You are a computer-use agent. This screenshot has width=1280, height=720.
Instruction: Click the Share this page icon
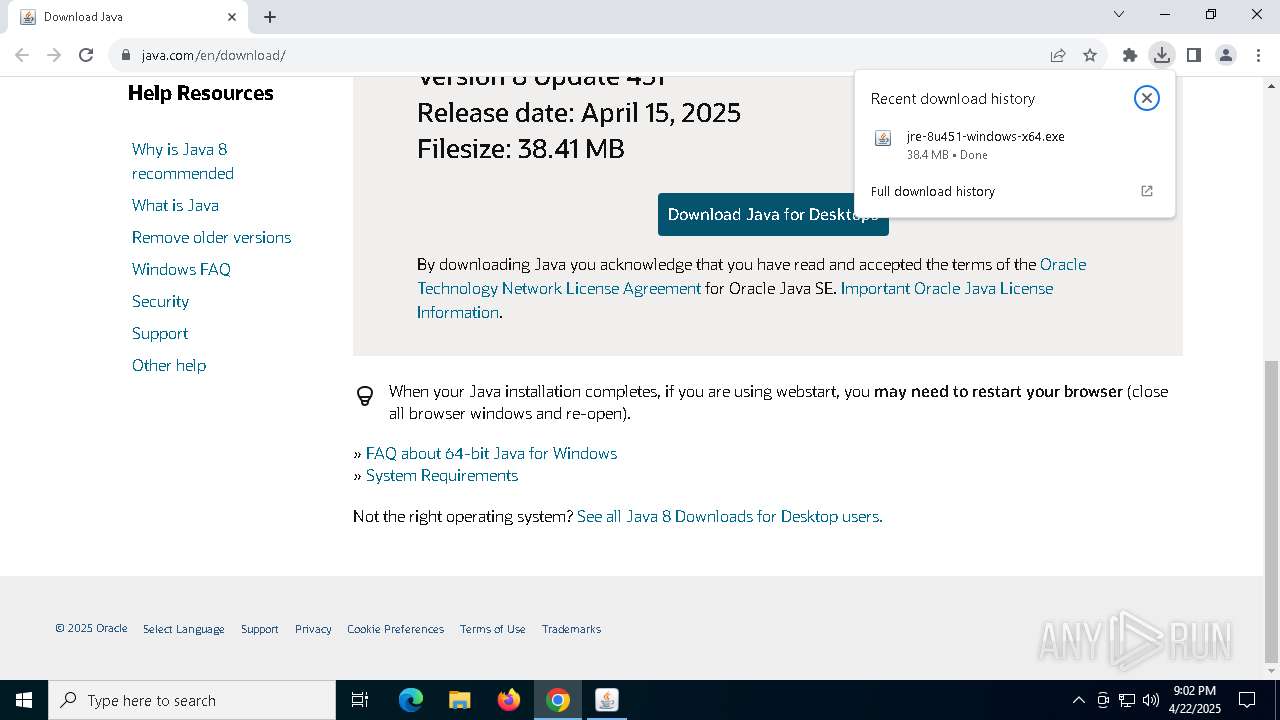(1058, 55)
